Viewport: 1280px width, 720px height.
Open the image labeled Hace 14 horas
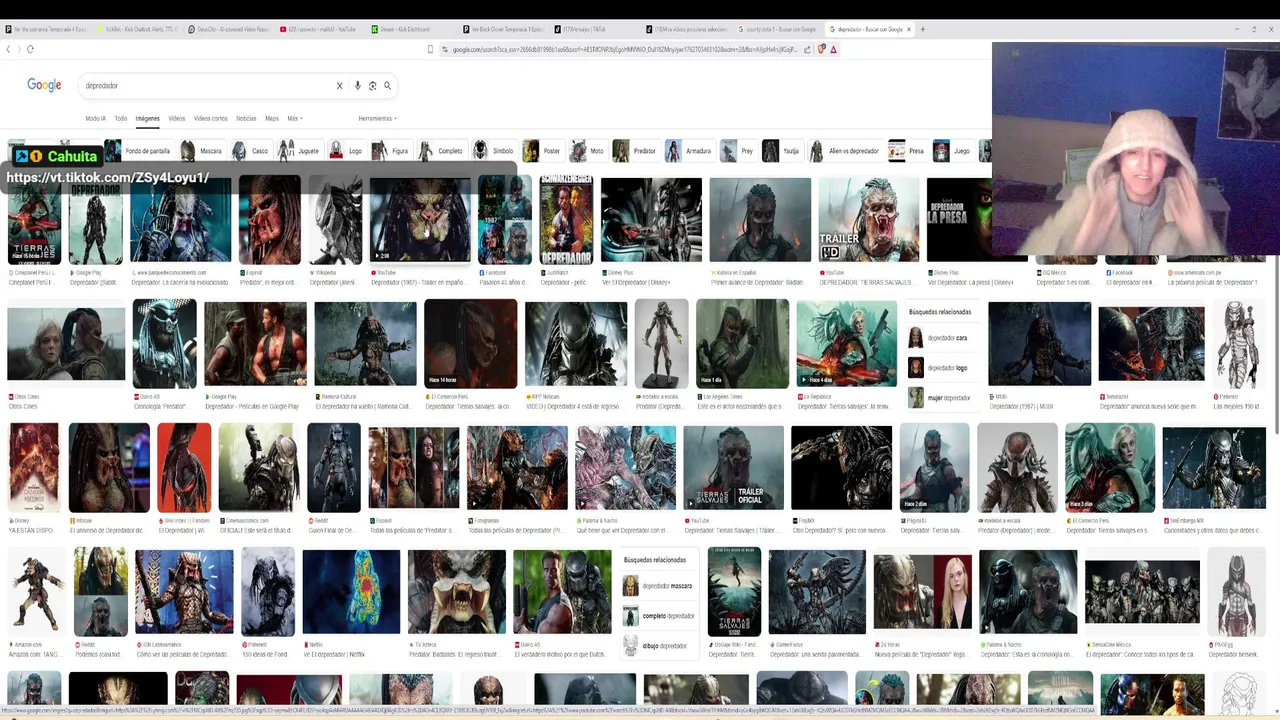[x=470, y=344]
